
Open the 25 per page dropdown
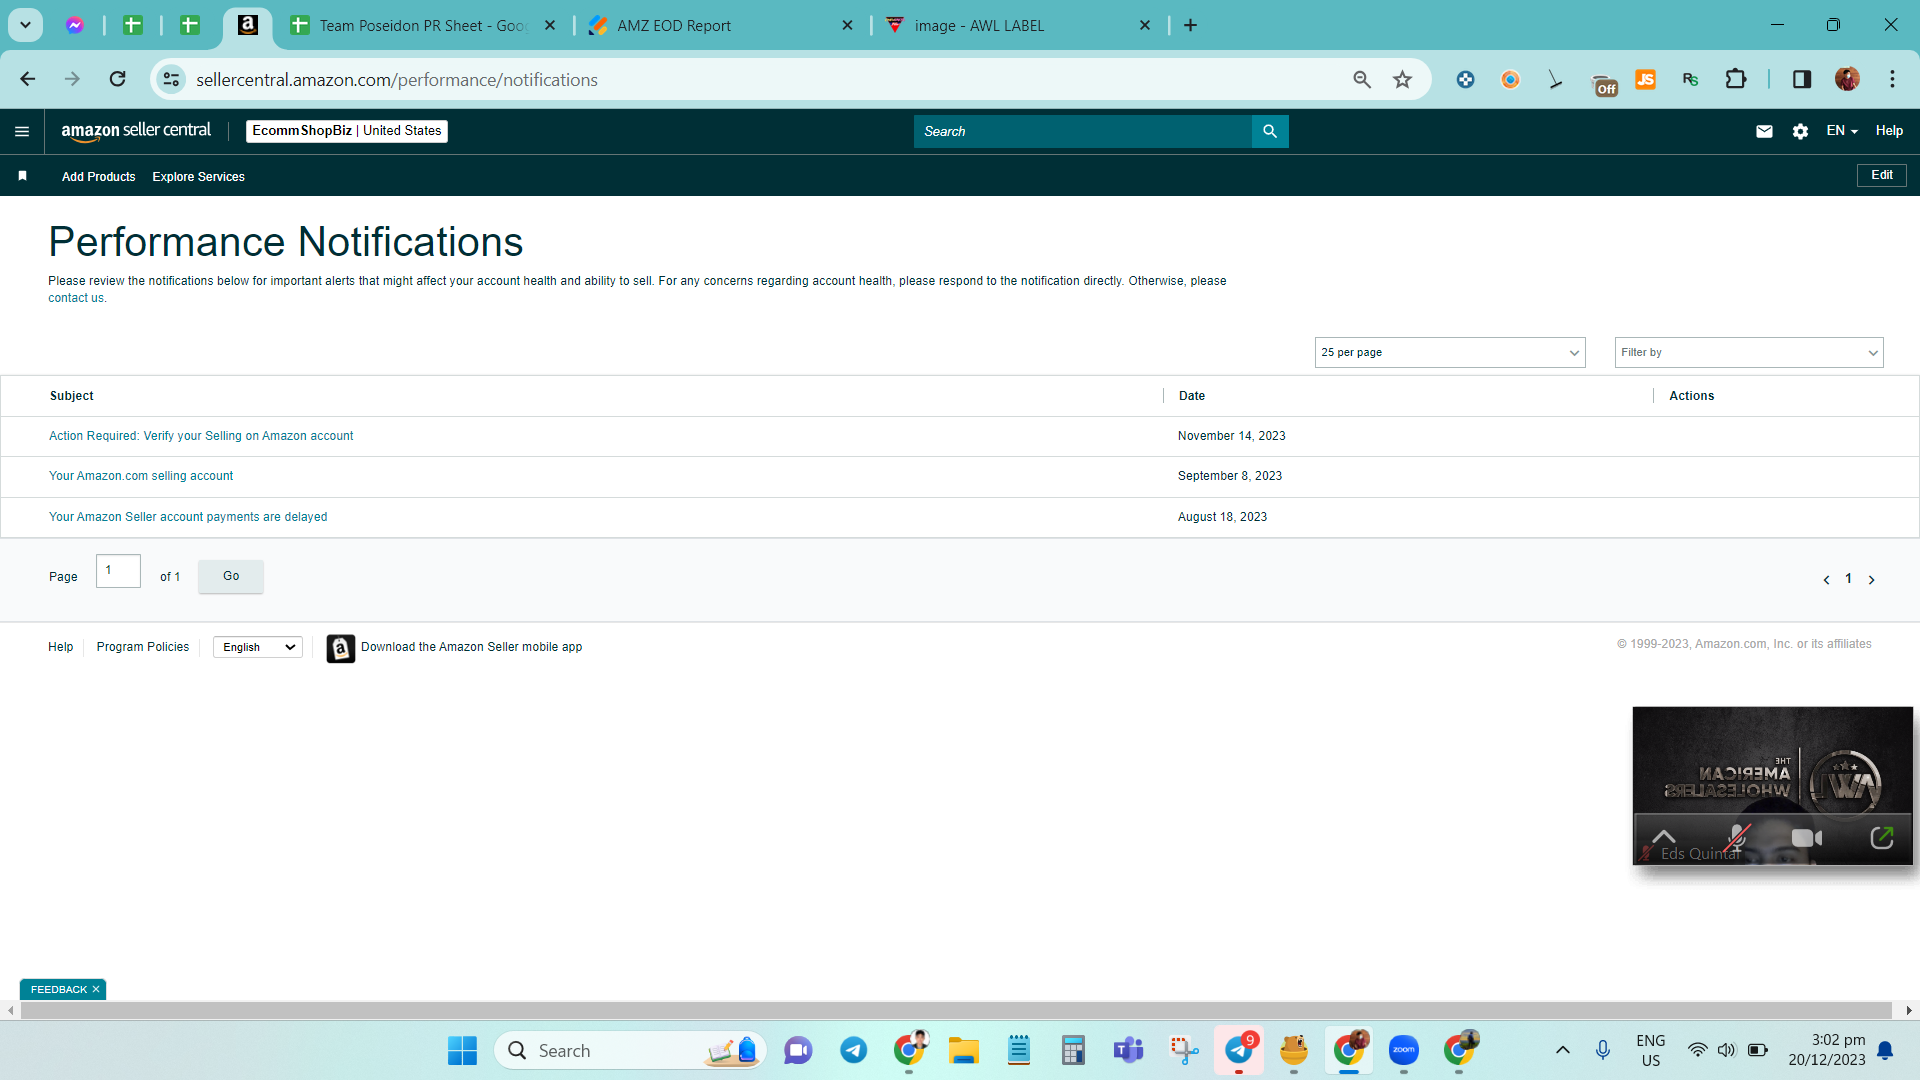[1450, 352]
